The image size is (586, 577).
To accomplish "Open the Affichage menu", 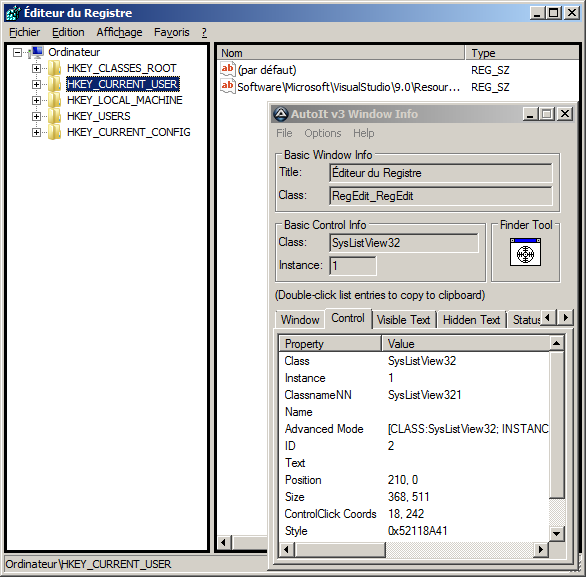I will 119,32.
